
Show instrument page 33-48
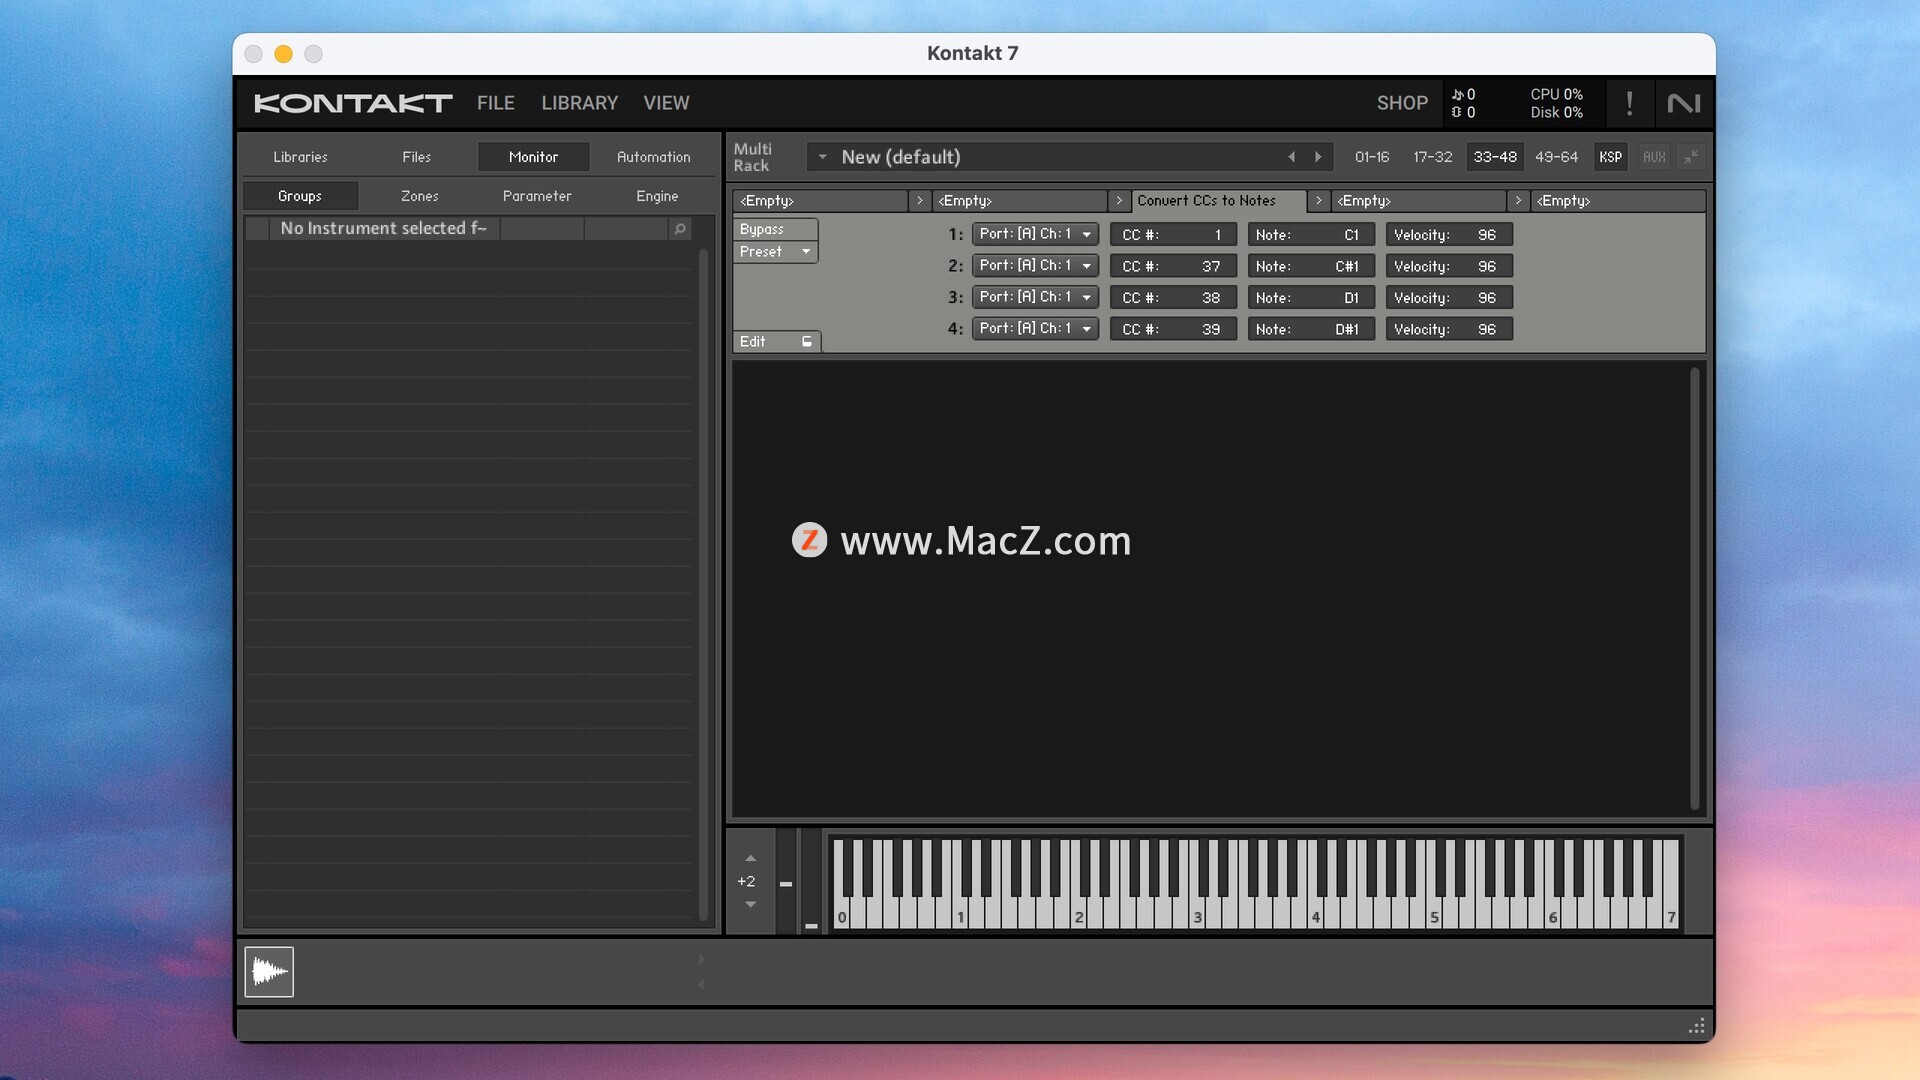point(1495,157)
